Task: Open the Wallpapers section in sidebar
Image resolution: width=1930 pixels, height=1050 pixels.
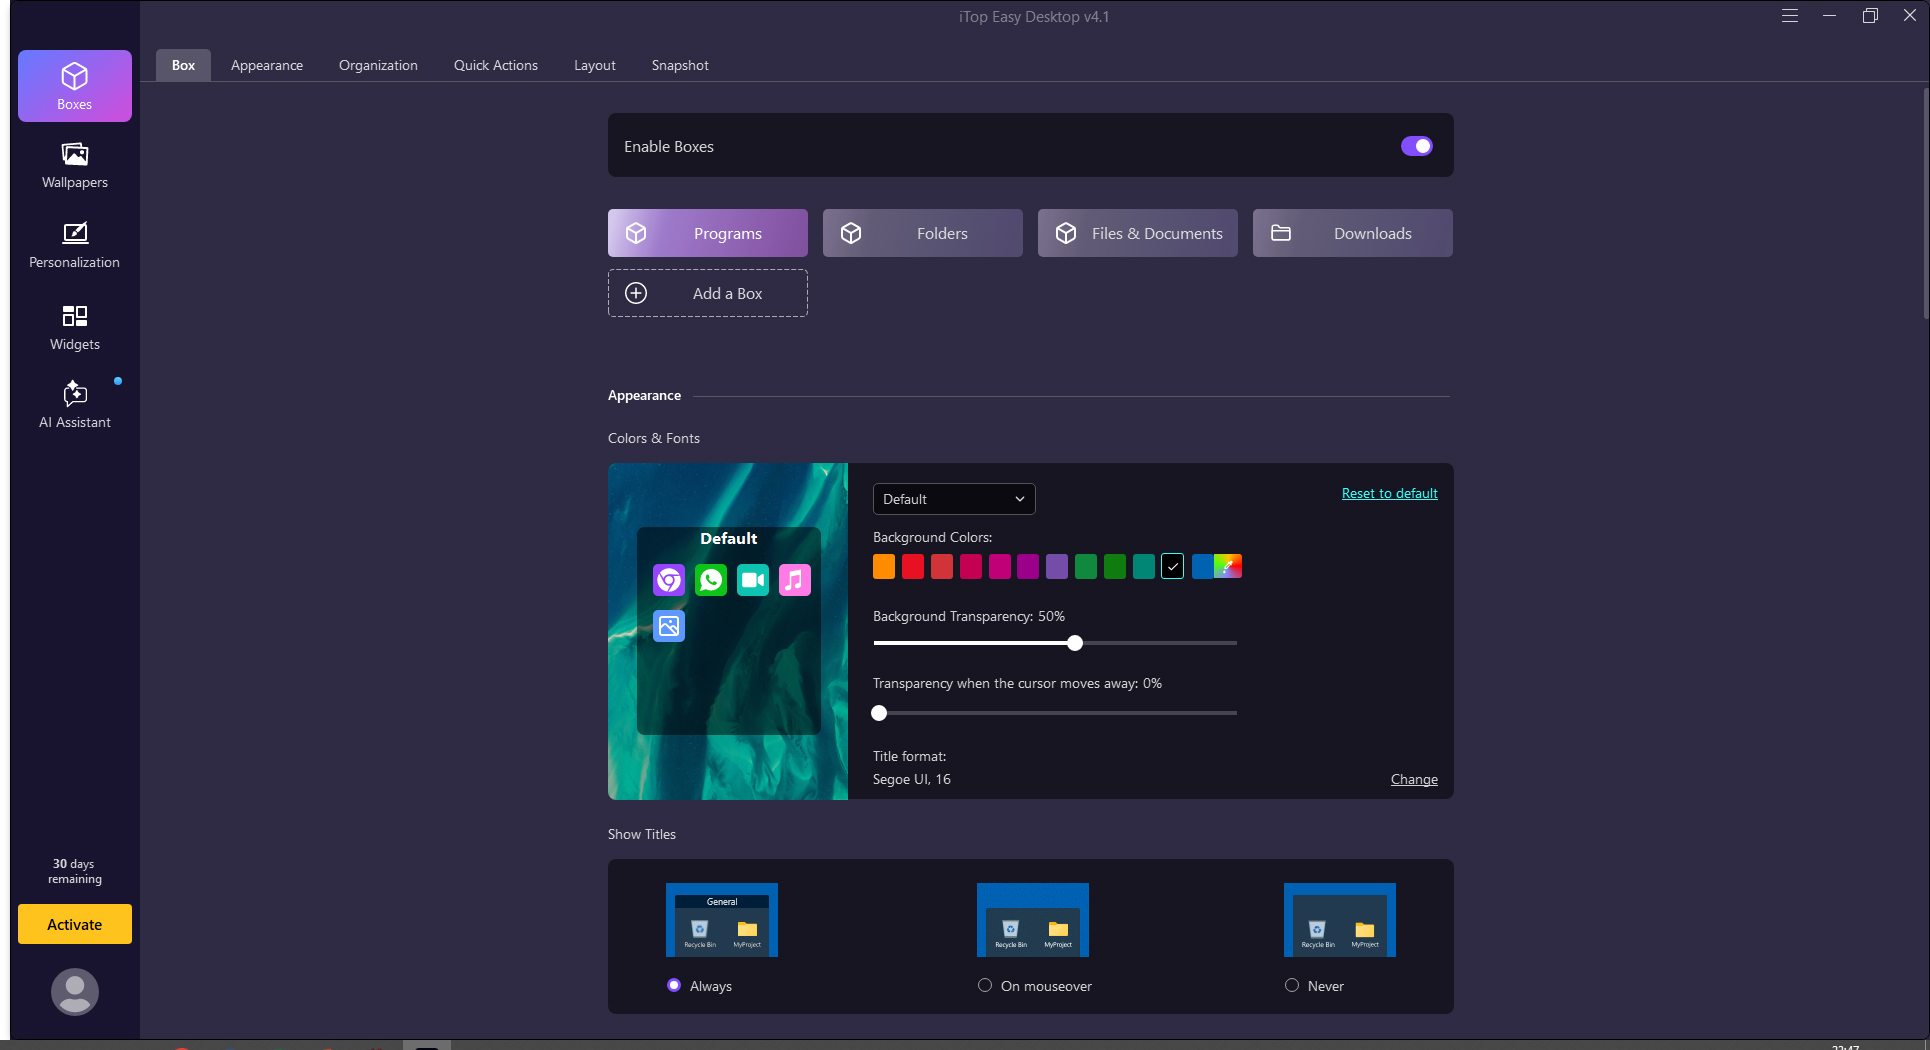Action: [x=75, y=165]
